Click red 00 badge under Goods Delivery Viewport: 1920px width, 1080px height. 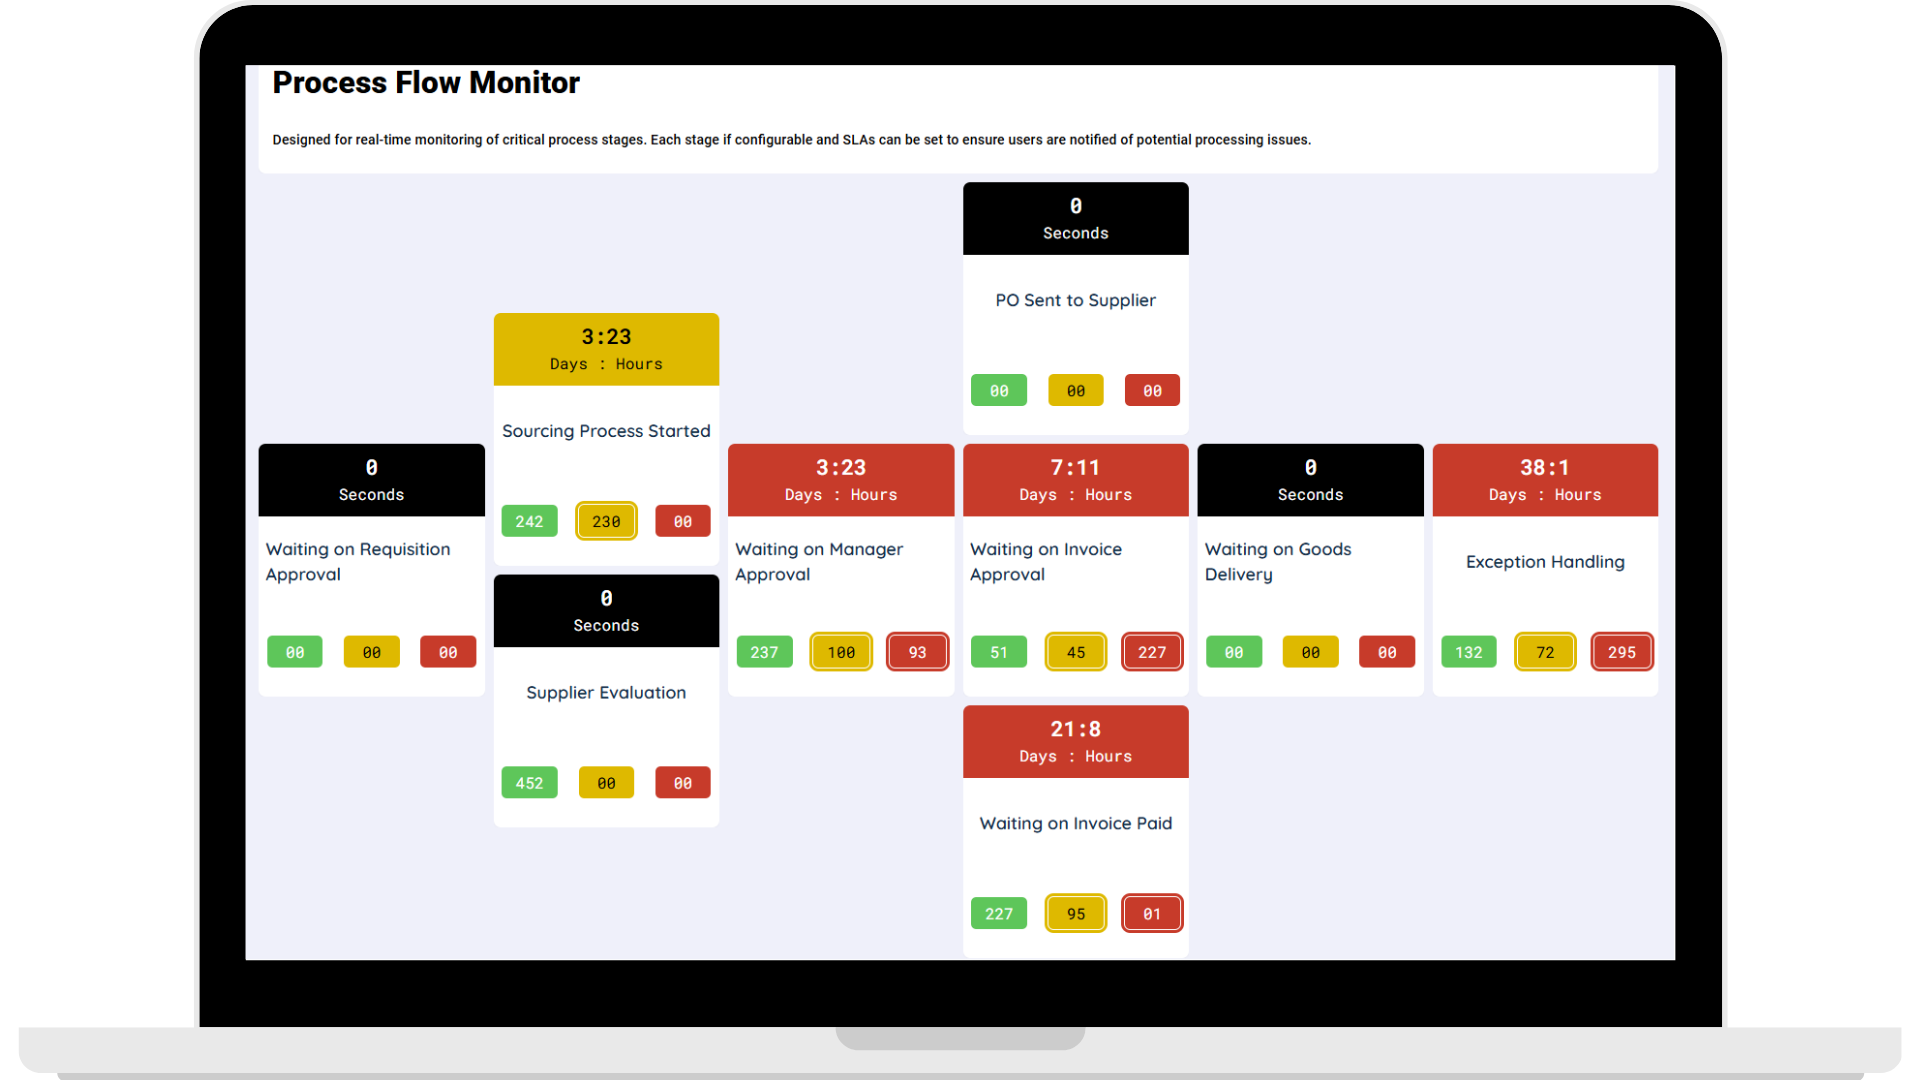1387,652
